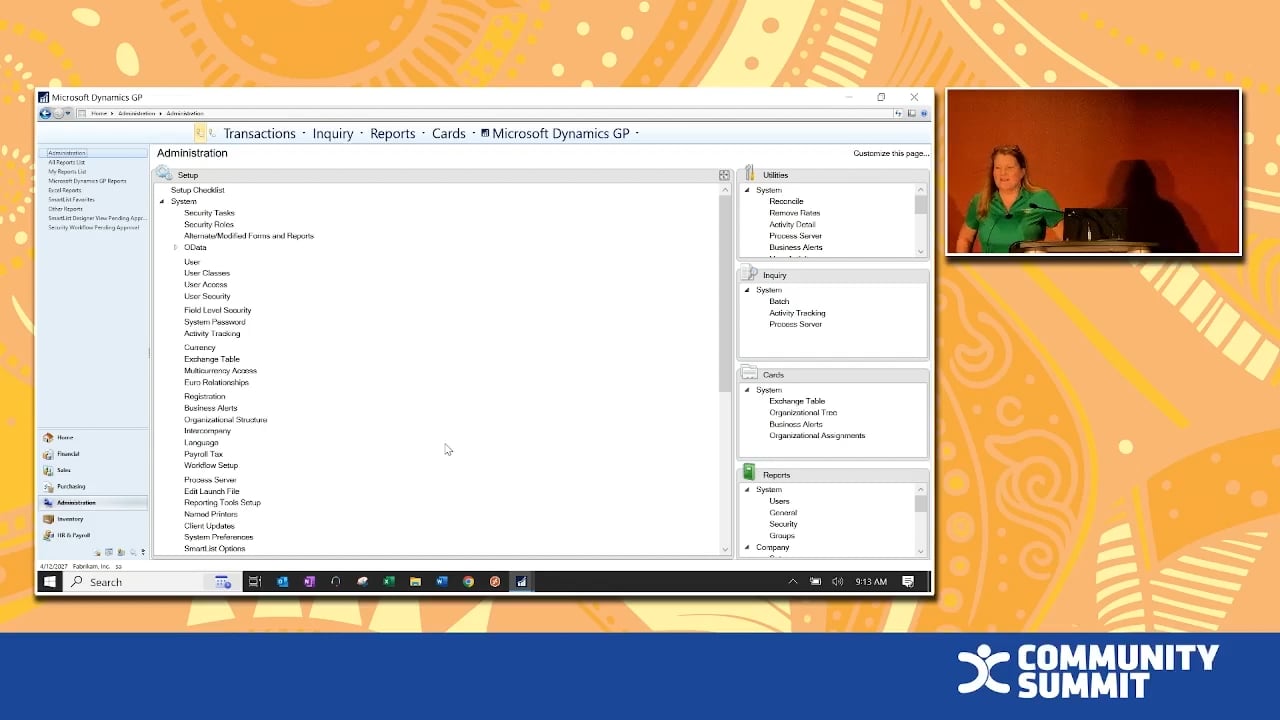Click the expand-all icon in Setup header
This screenshot has height=720, width=1280.
point(724,175)
